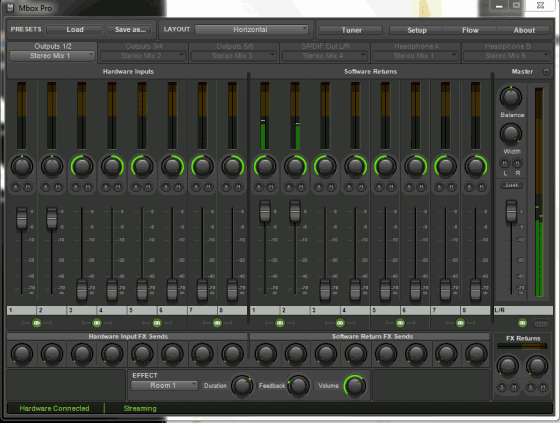This screenshot has height=423, width=560.
Task: Solo hardware input channel 1
Action: [x=16, y=186]
